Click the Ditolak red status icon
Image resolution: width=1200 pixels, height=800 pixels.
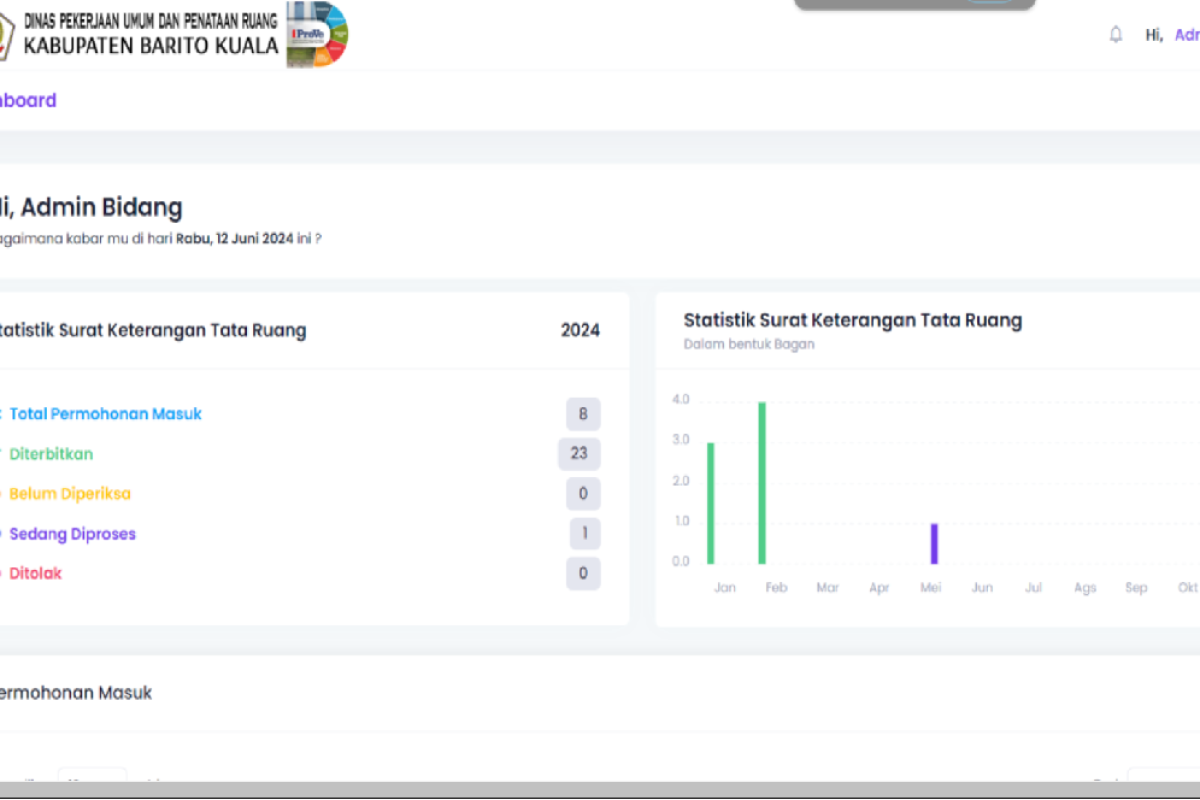[1, 574]
